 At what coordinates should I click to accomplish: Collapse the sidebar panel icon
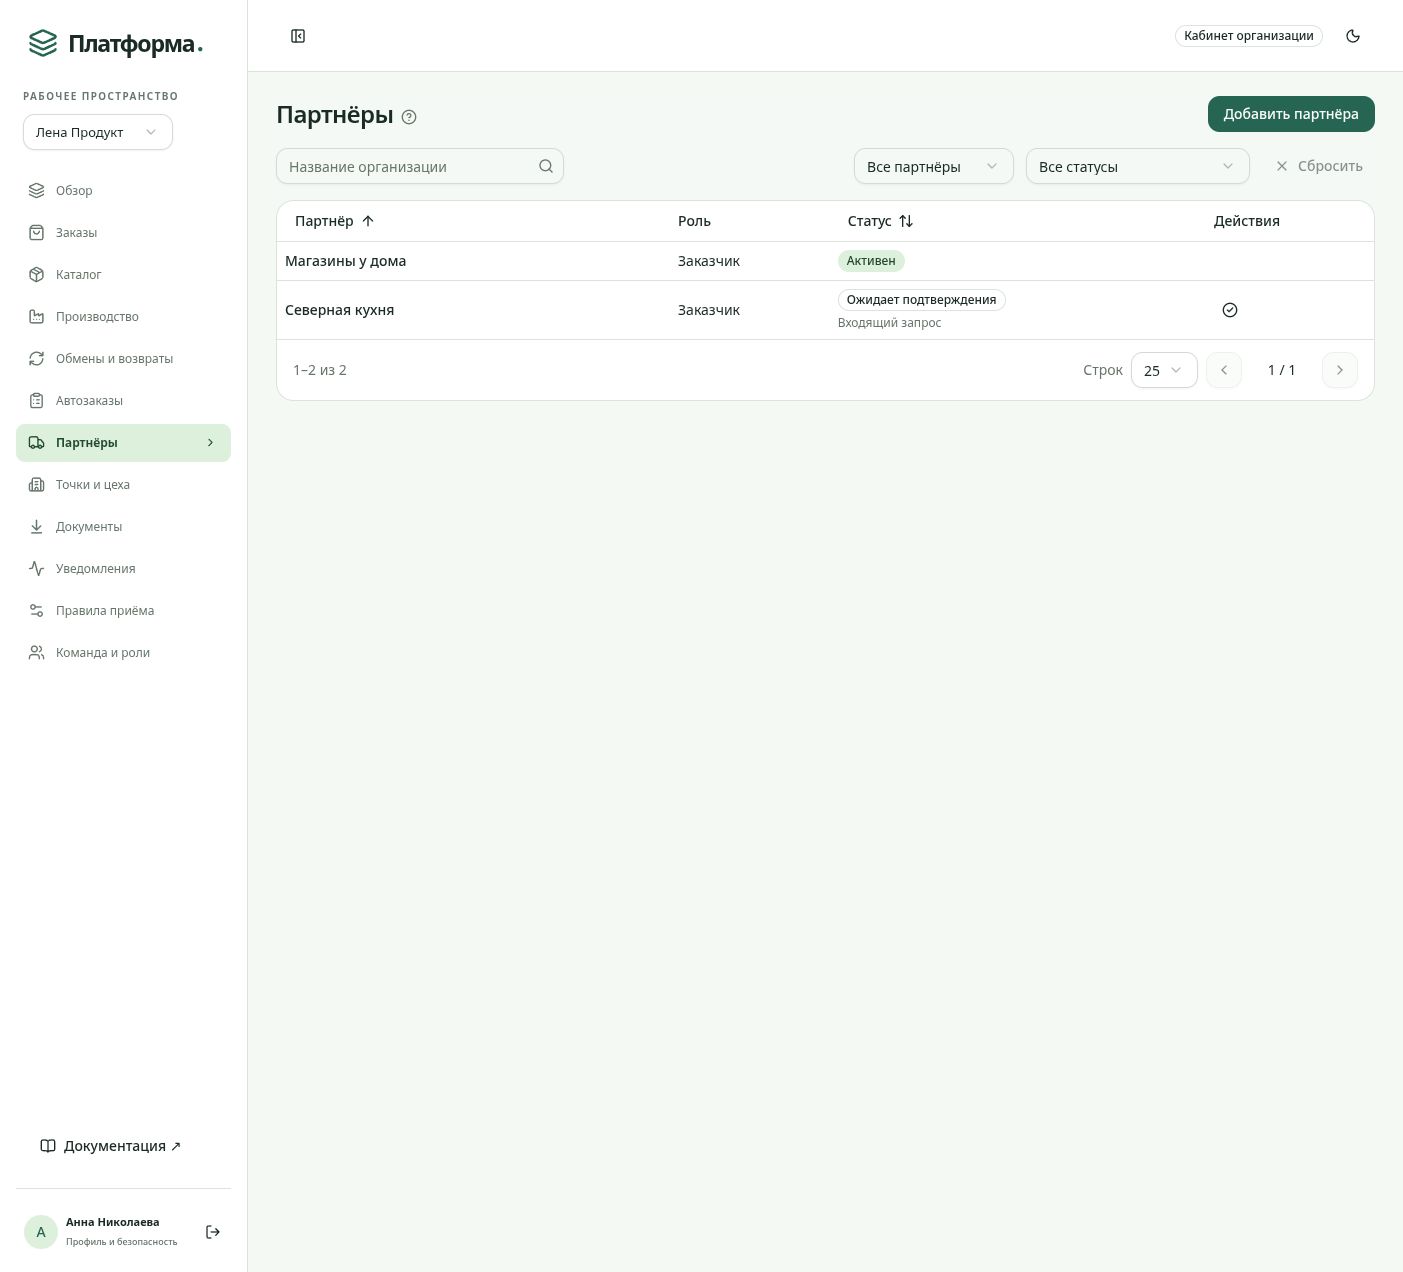pos(298,36)
